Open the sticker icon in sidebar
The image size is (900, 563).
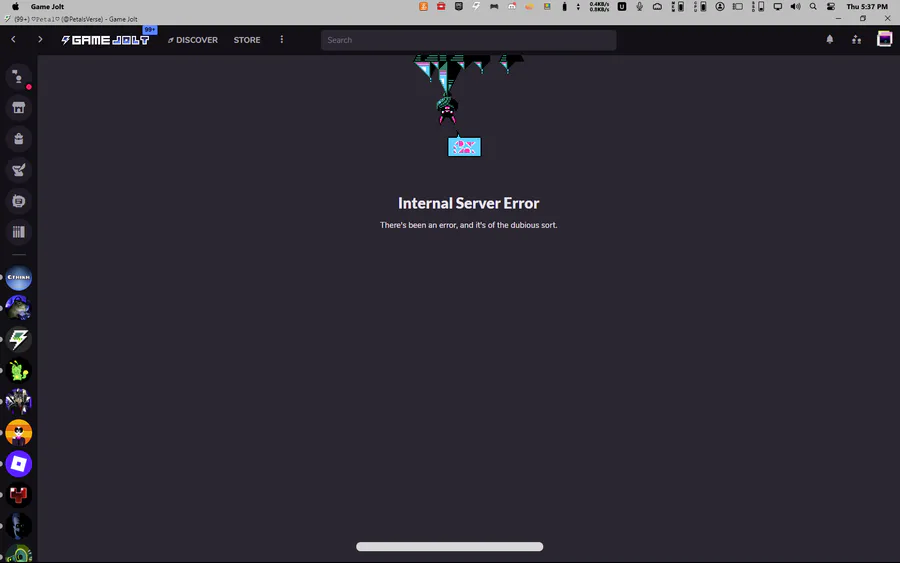(x=18, y=201)
